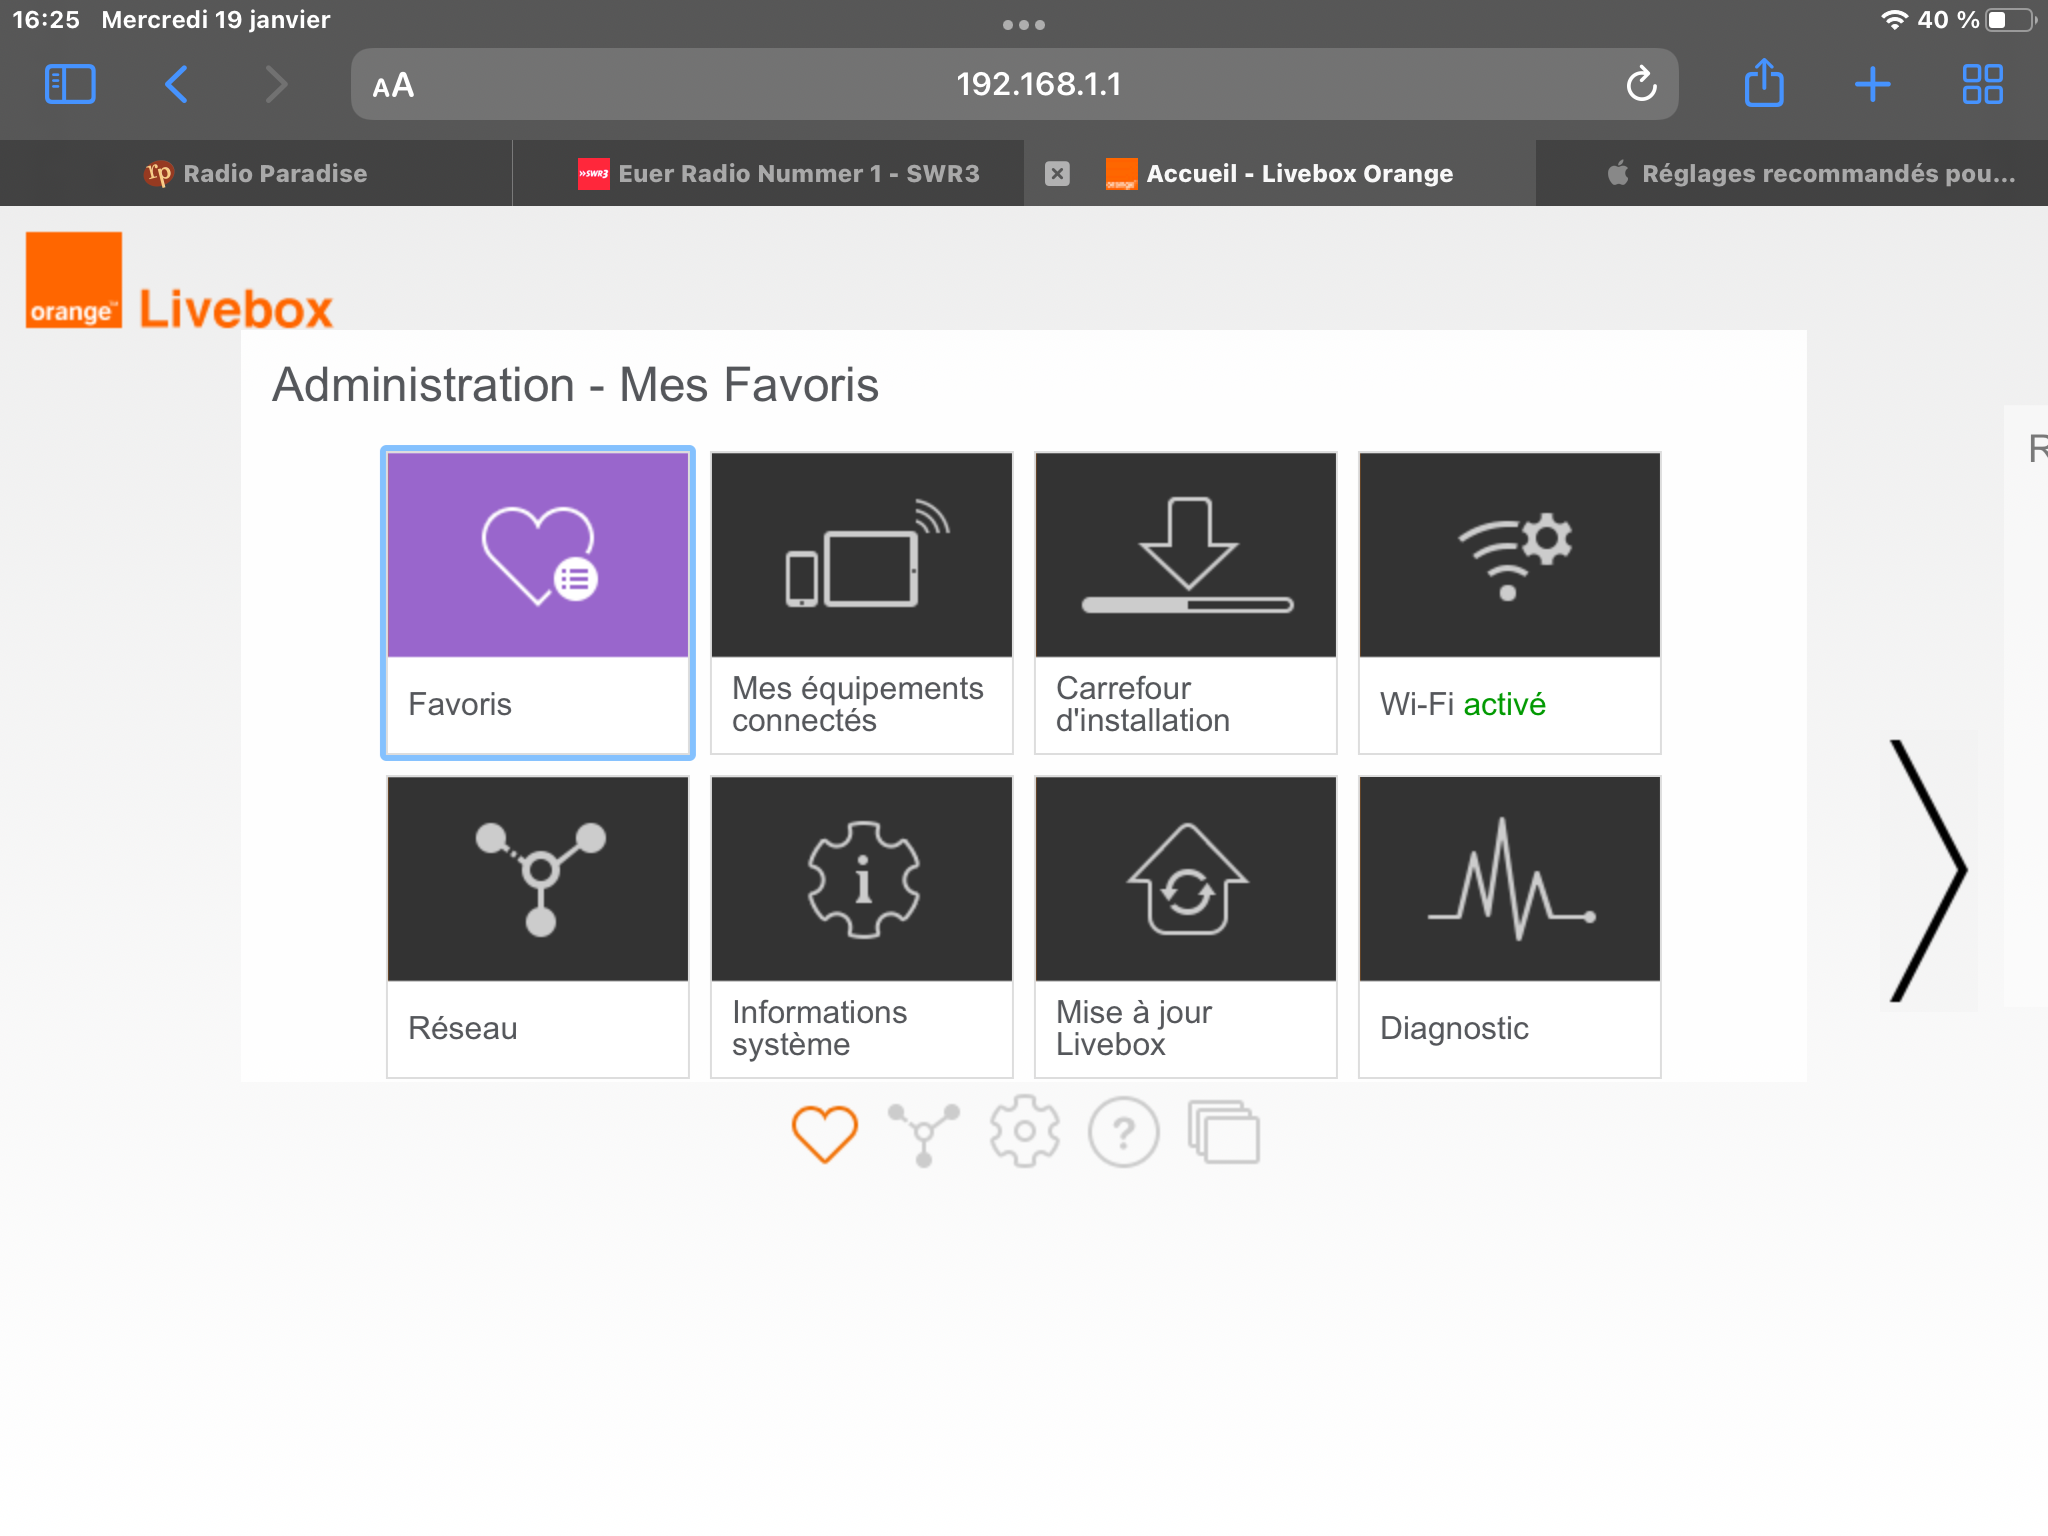
Task: Open the Favoris tile
Action: [x=538, y=602]
